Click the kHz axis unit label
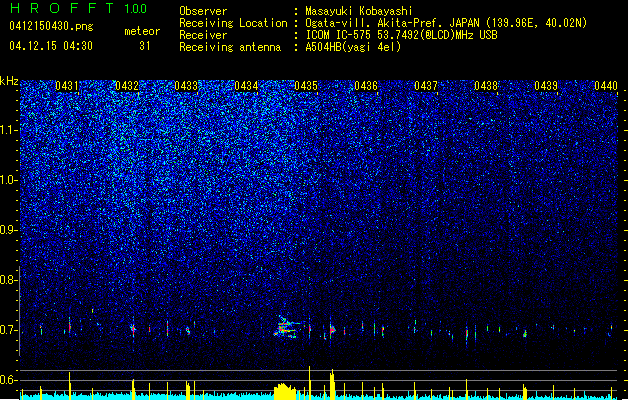The image size is (629, 400). (x=9, y=81)
